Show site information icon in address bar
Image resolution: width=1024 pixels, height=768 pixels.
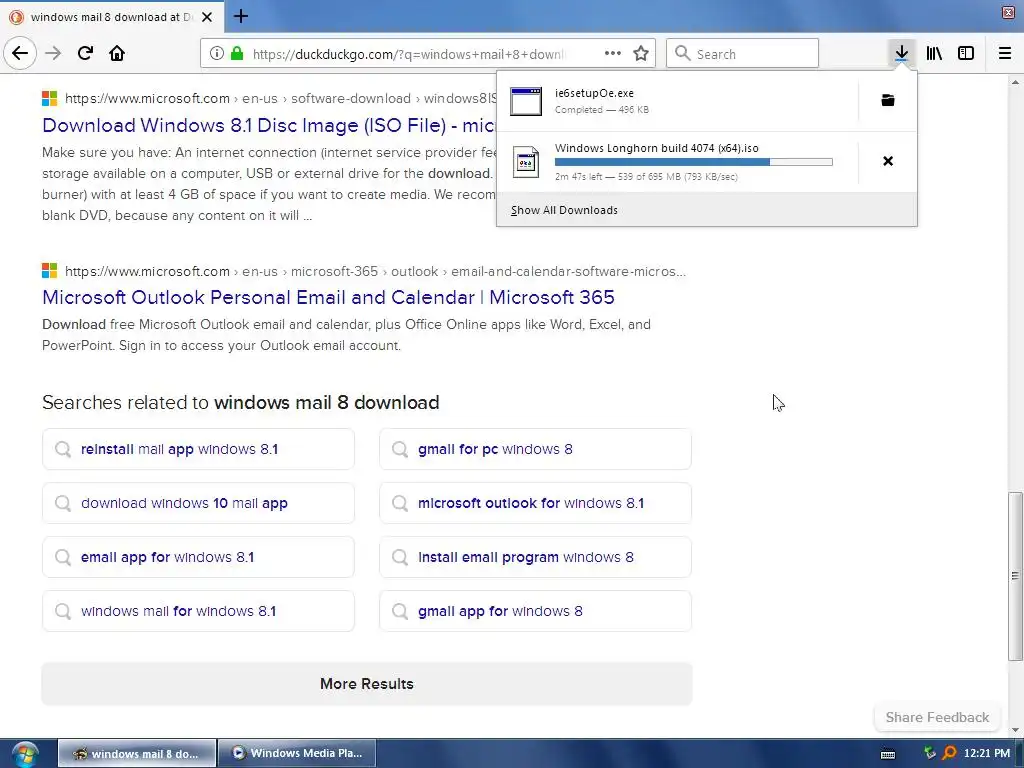pyautogui.click(x=216, y=54)
